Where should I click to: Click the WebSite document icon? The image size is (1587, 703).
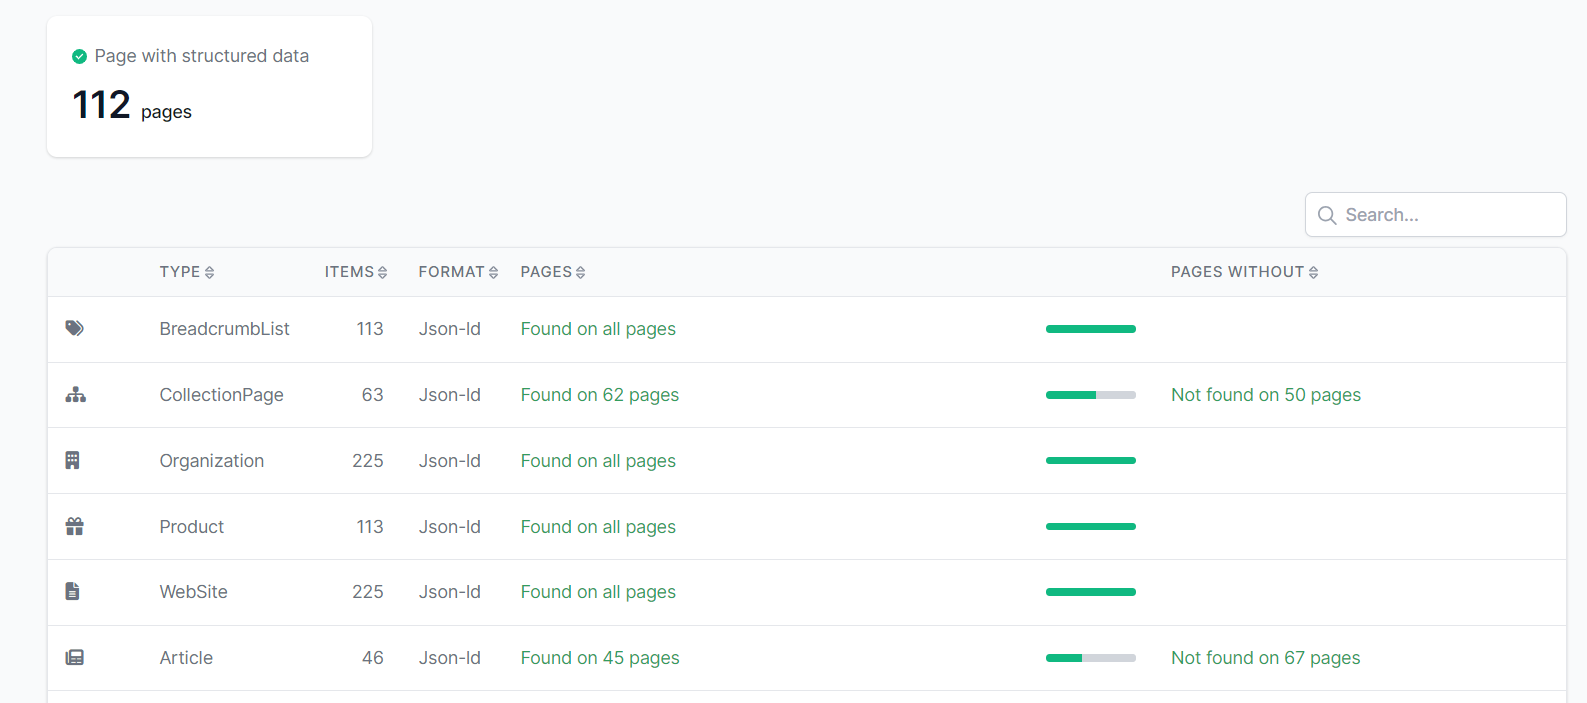point(73,592)
